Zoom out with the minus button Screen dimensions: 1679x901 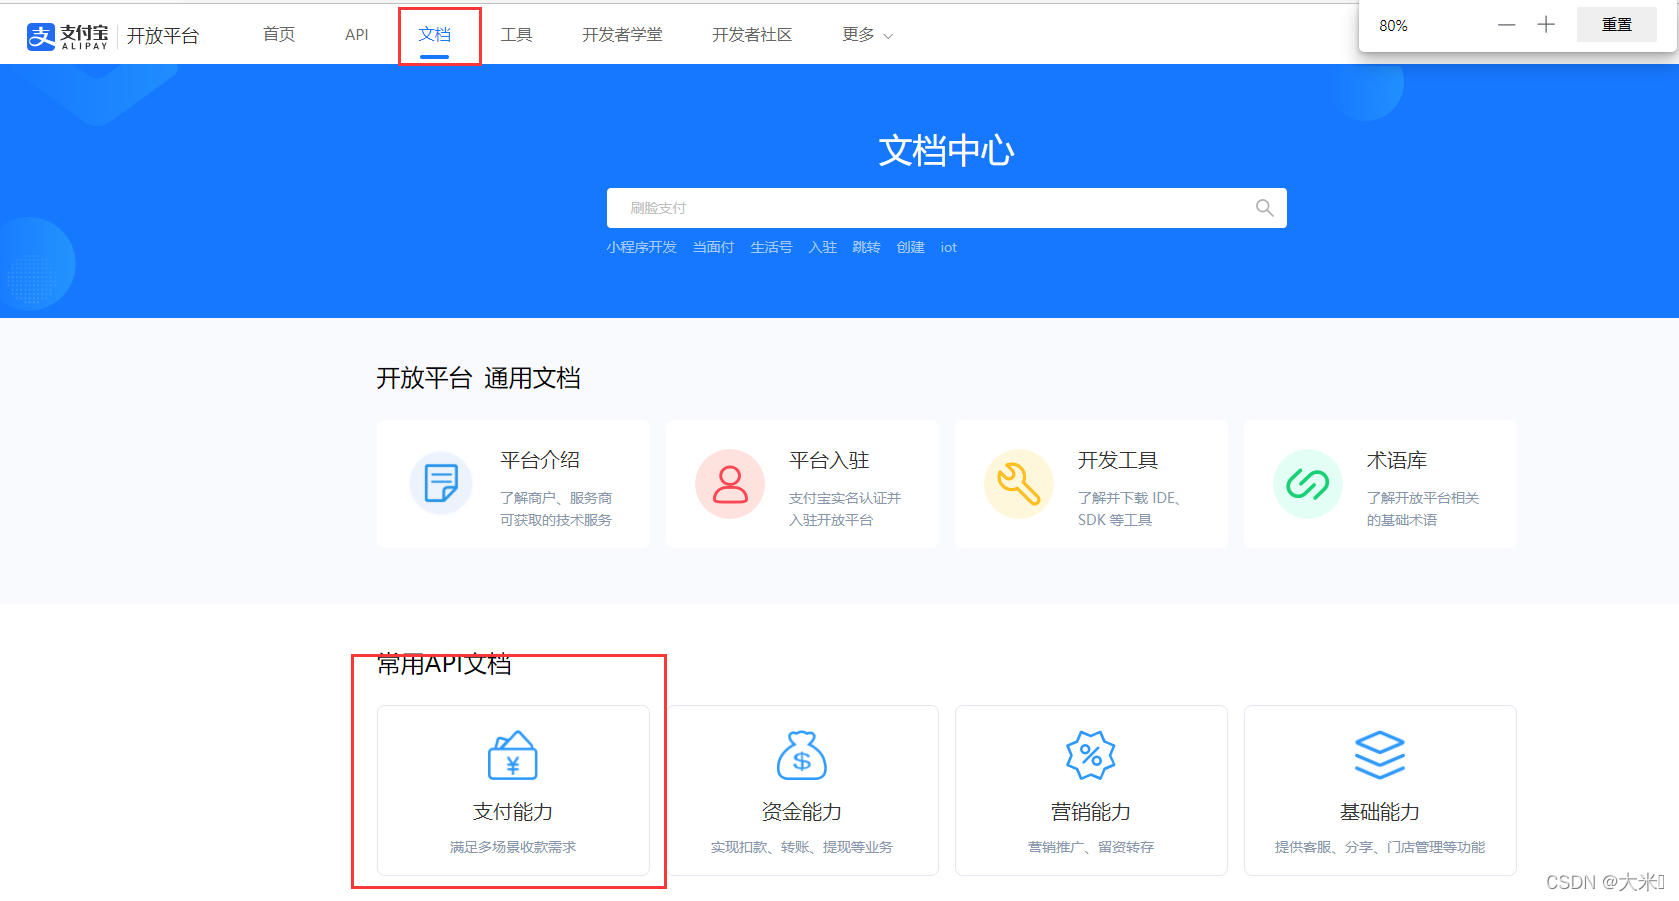coord(1506,25)
